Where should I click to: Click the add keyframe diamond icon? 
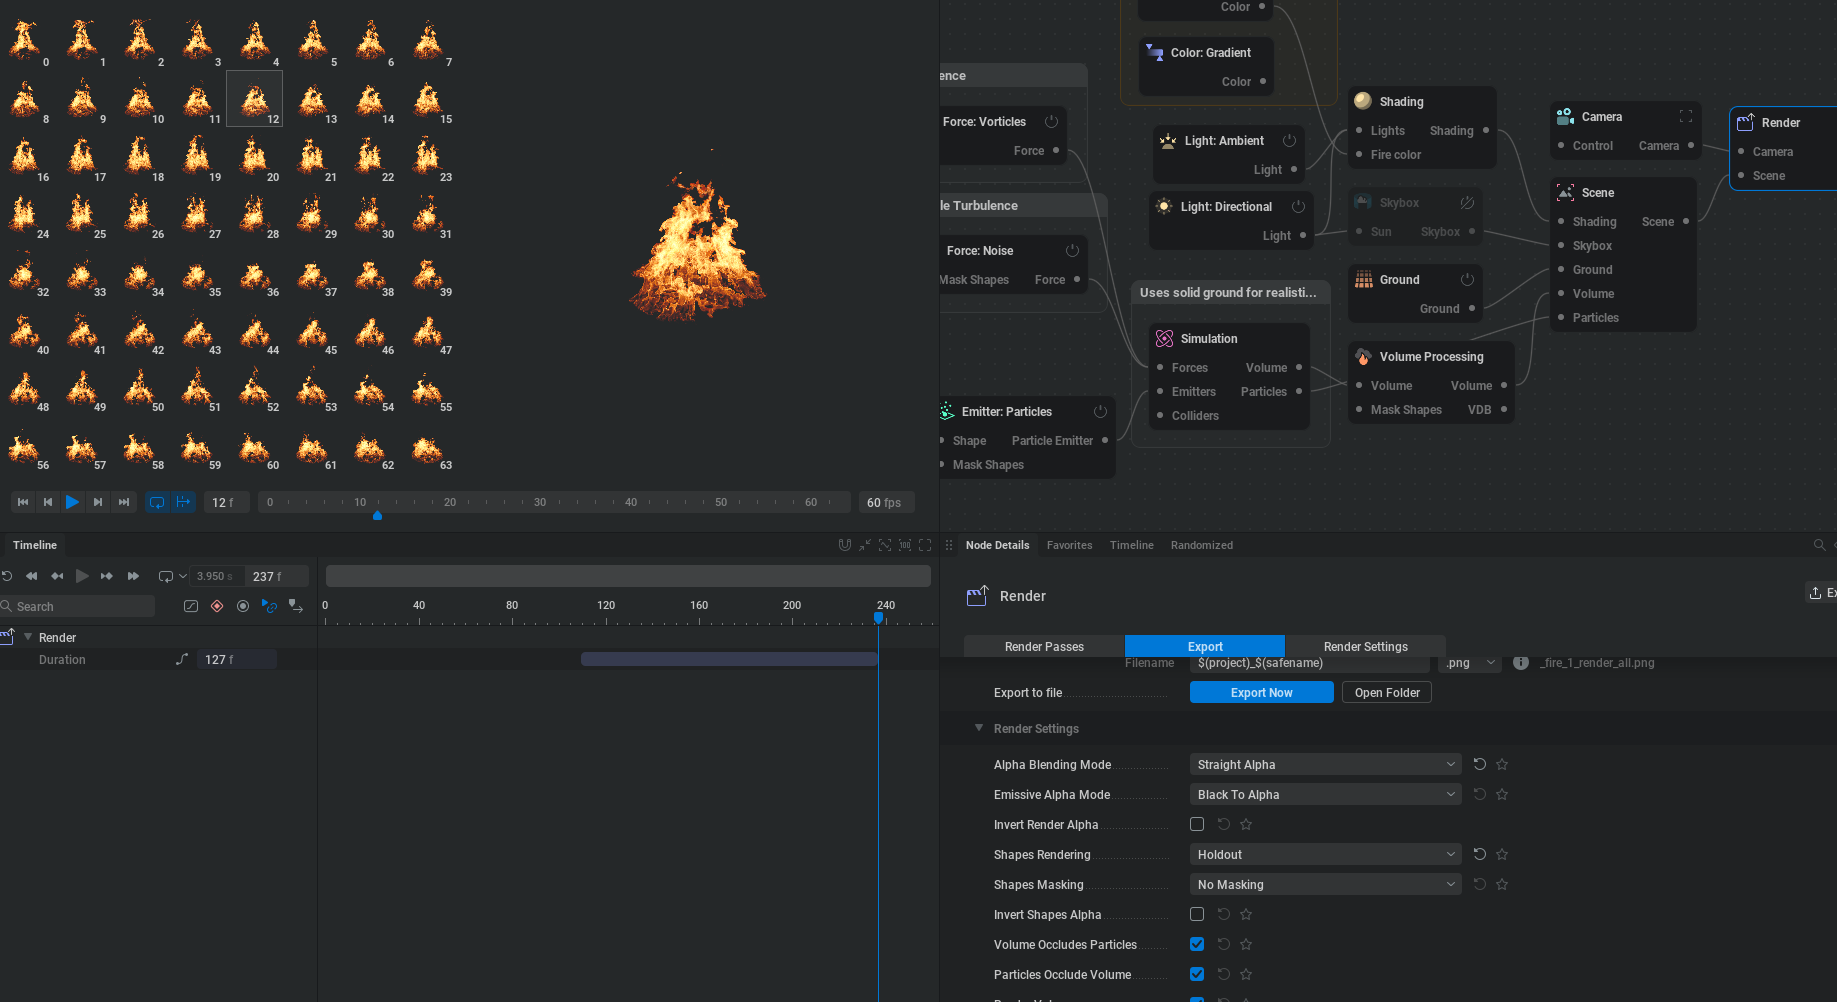(217, 606)
